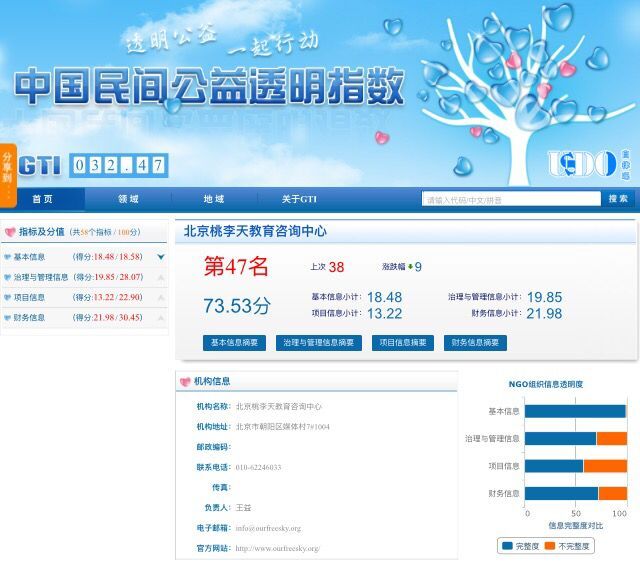
Task: Click heart icon beside 指标及分值 heading
Action: (10, 232)
